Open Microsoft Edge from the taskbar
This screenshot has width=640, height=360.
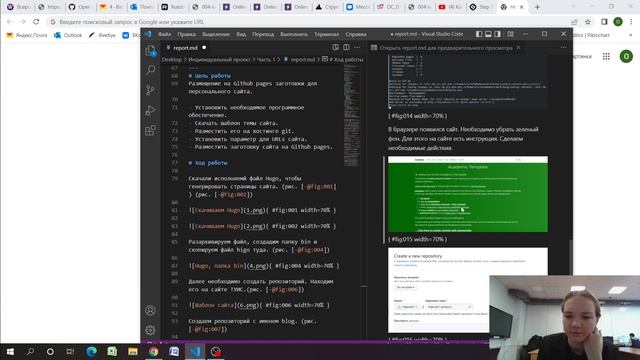(91, 351)
